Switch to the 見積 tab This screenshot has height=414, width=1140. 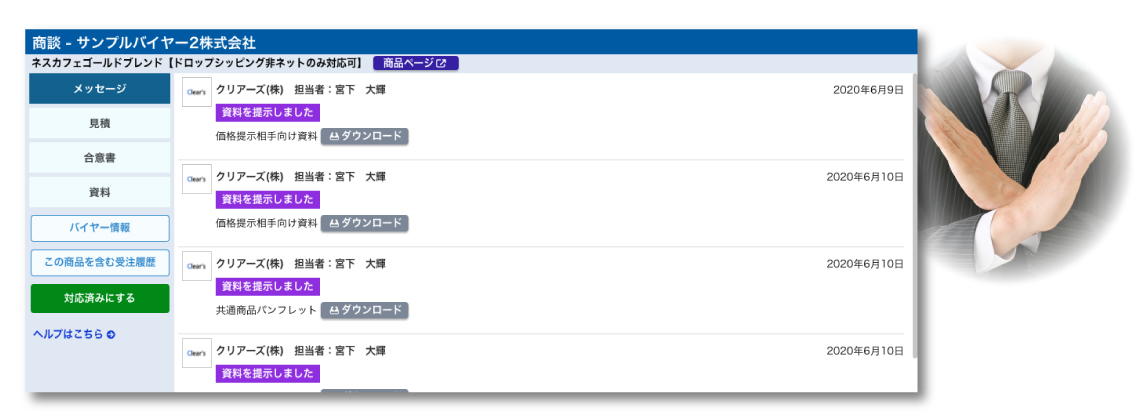click(100, 123)
